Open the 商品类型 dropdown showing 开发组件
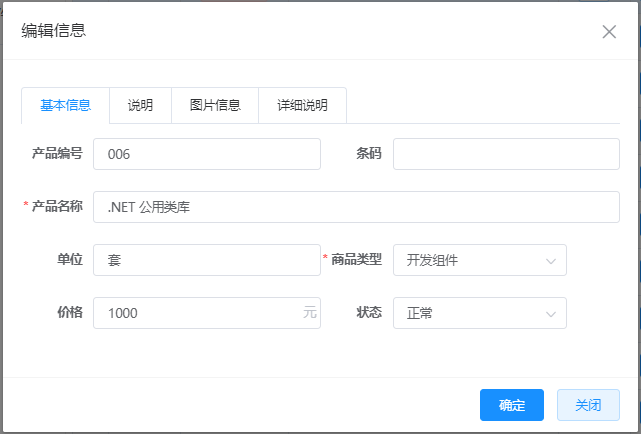The height and width of the screenshot is (434, 641). pyautogui.click(x=480, y=260)
